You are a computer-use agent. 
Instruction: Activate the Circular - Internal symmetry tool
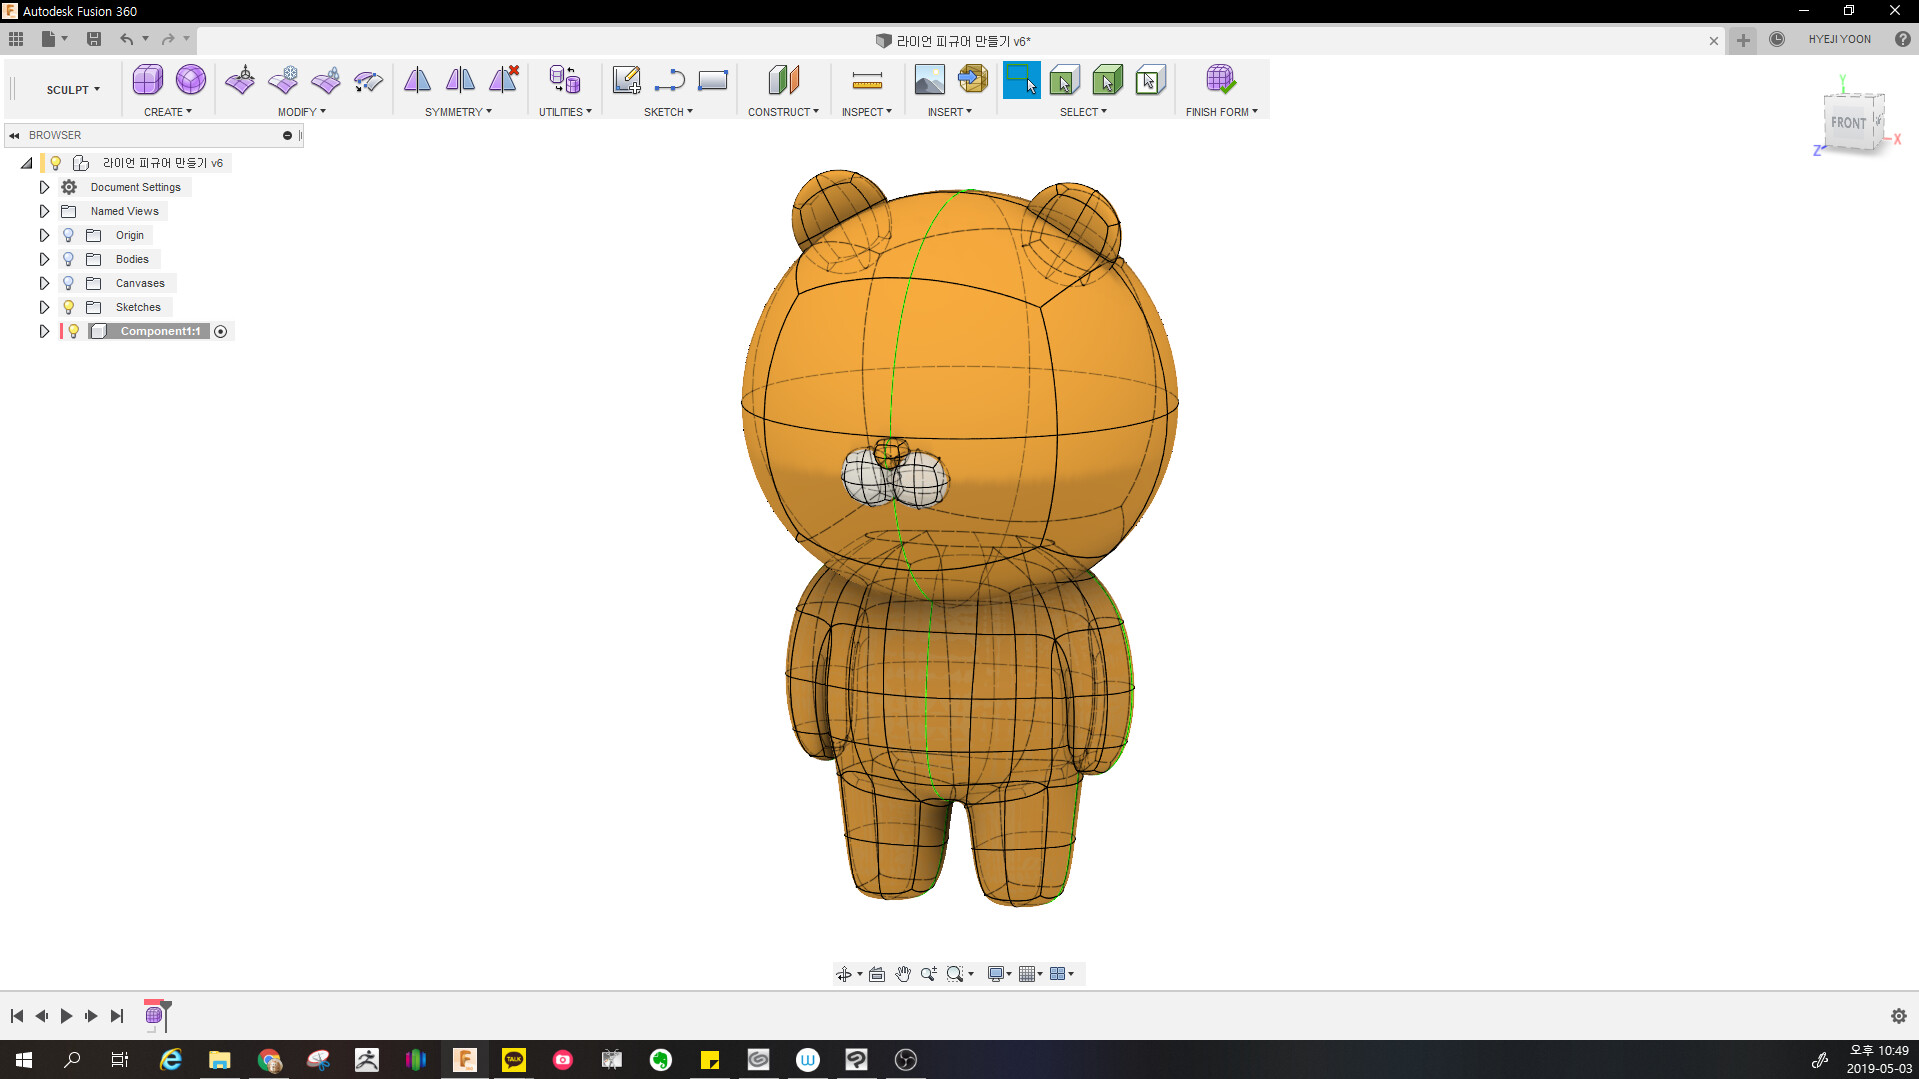(x=460, y=80)
